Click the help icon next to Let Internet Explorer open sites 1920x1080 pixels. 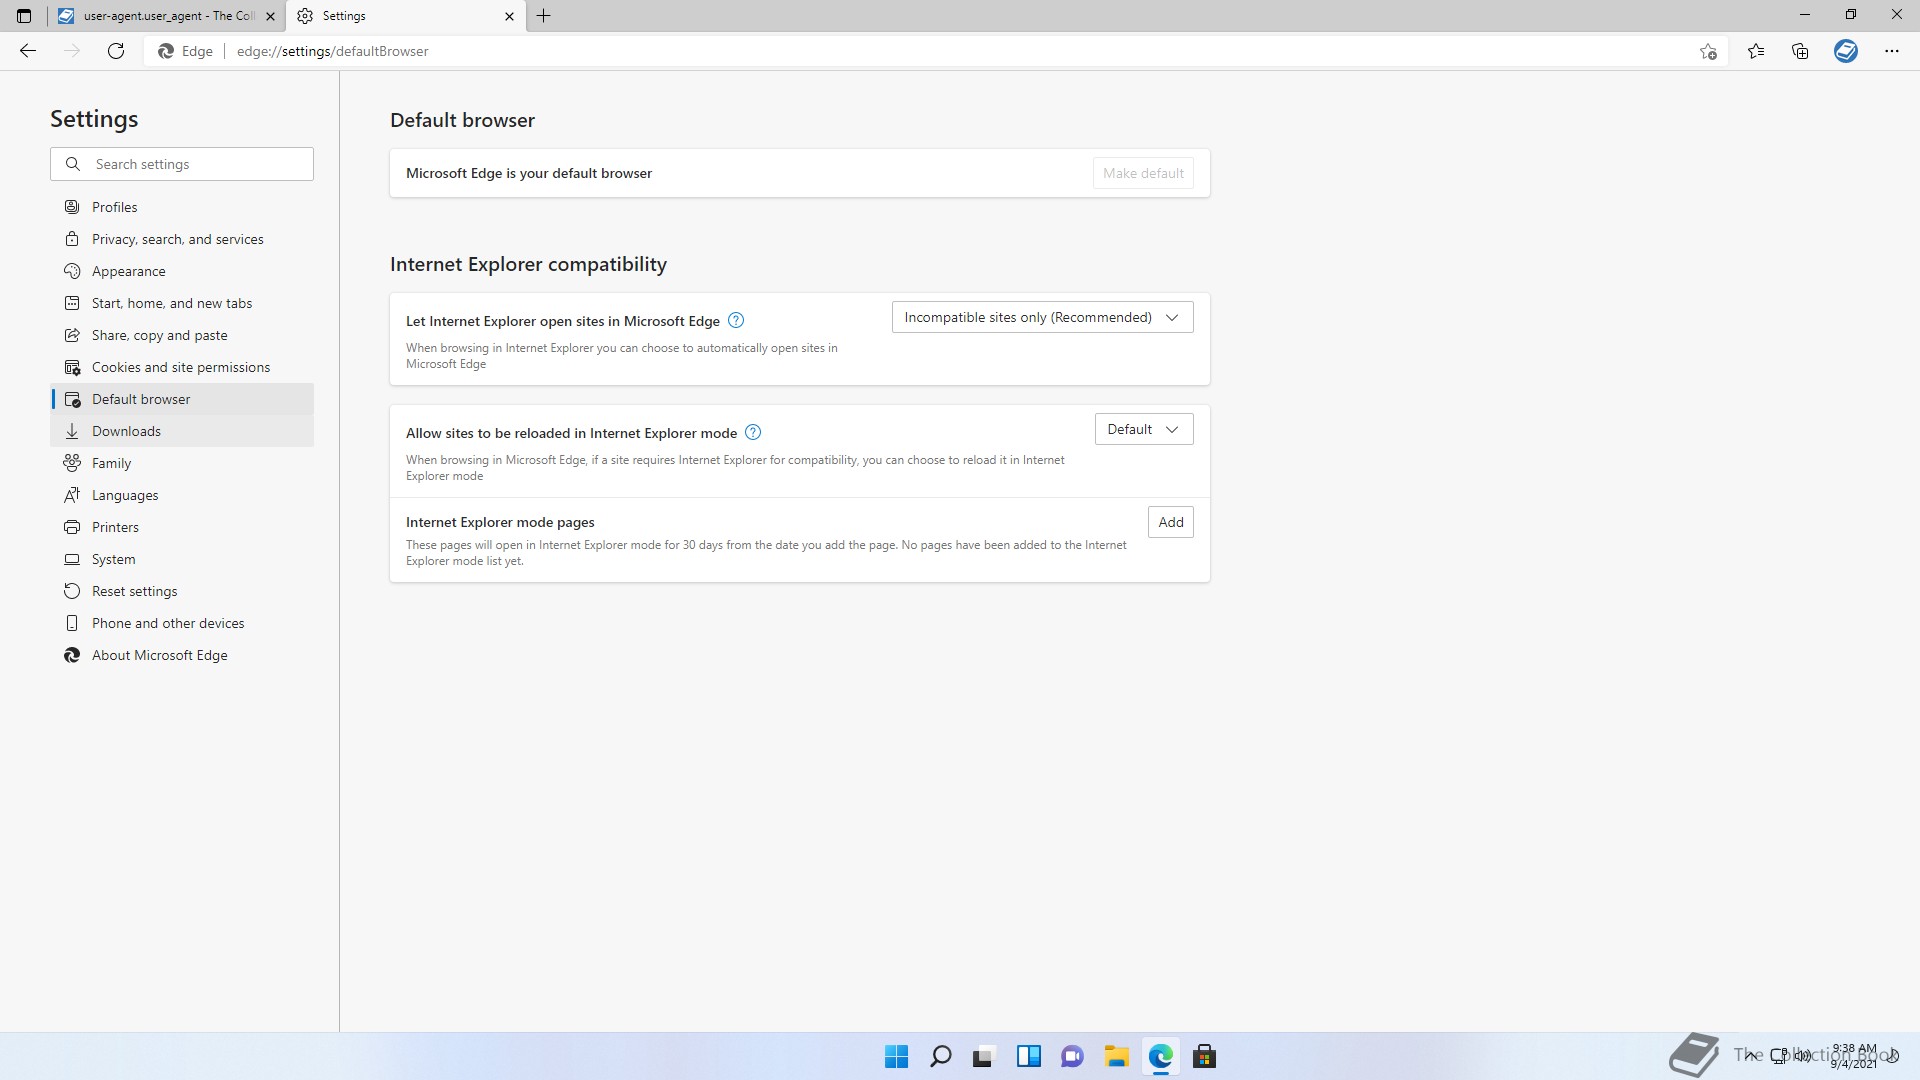pos(736,321)
